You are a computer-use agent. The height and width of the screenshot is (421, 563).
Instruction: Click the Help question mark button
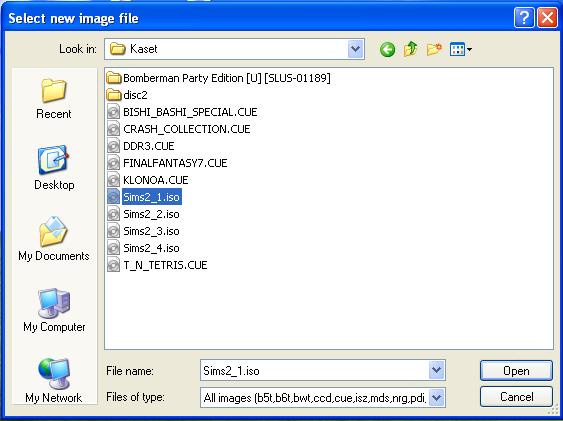coord(524,18)
